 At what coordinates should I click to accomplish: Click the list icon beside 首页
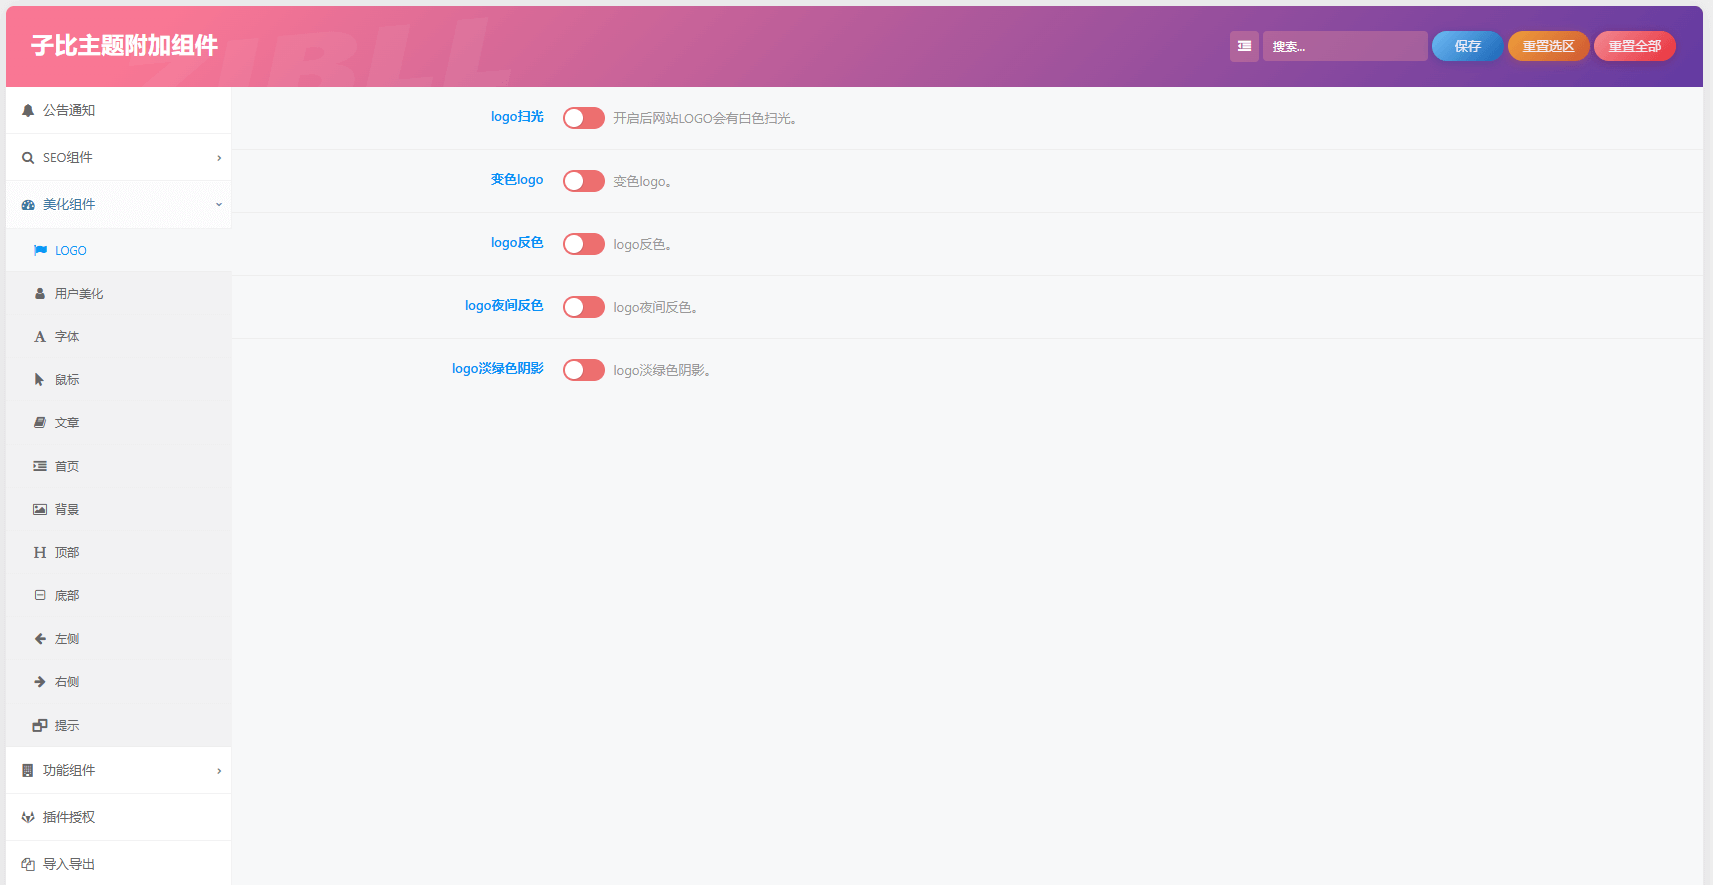point(40,466)
